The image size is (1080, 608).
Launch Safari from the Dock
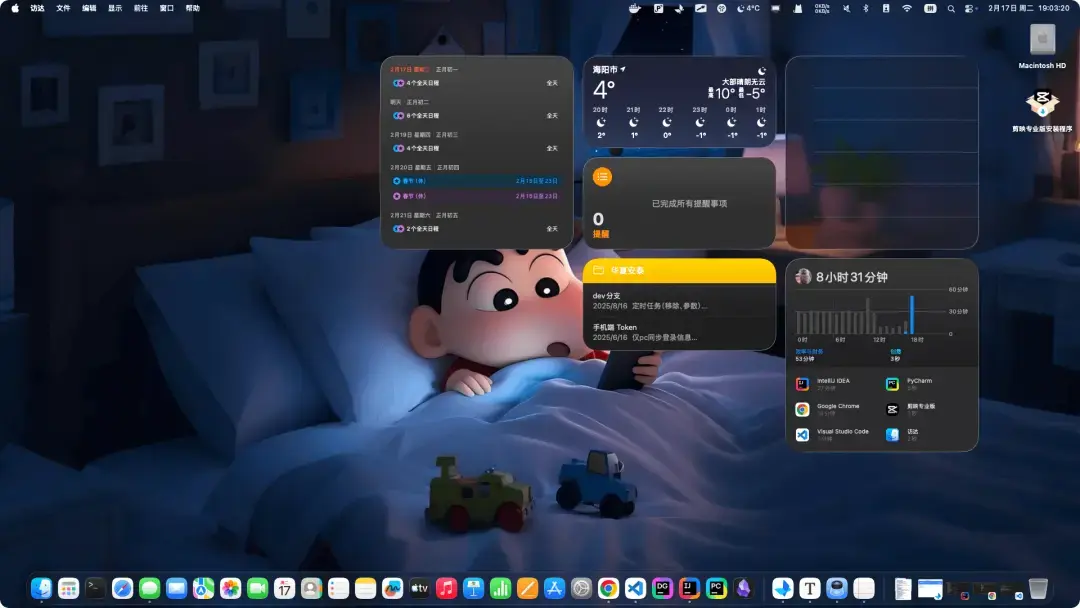(x=120, y=587)
